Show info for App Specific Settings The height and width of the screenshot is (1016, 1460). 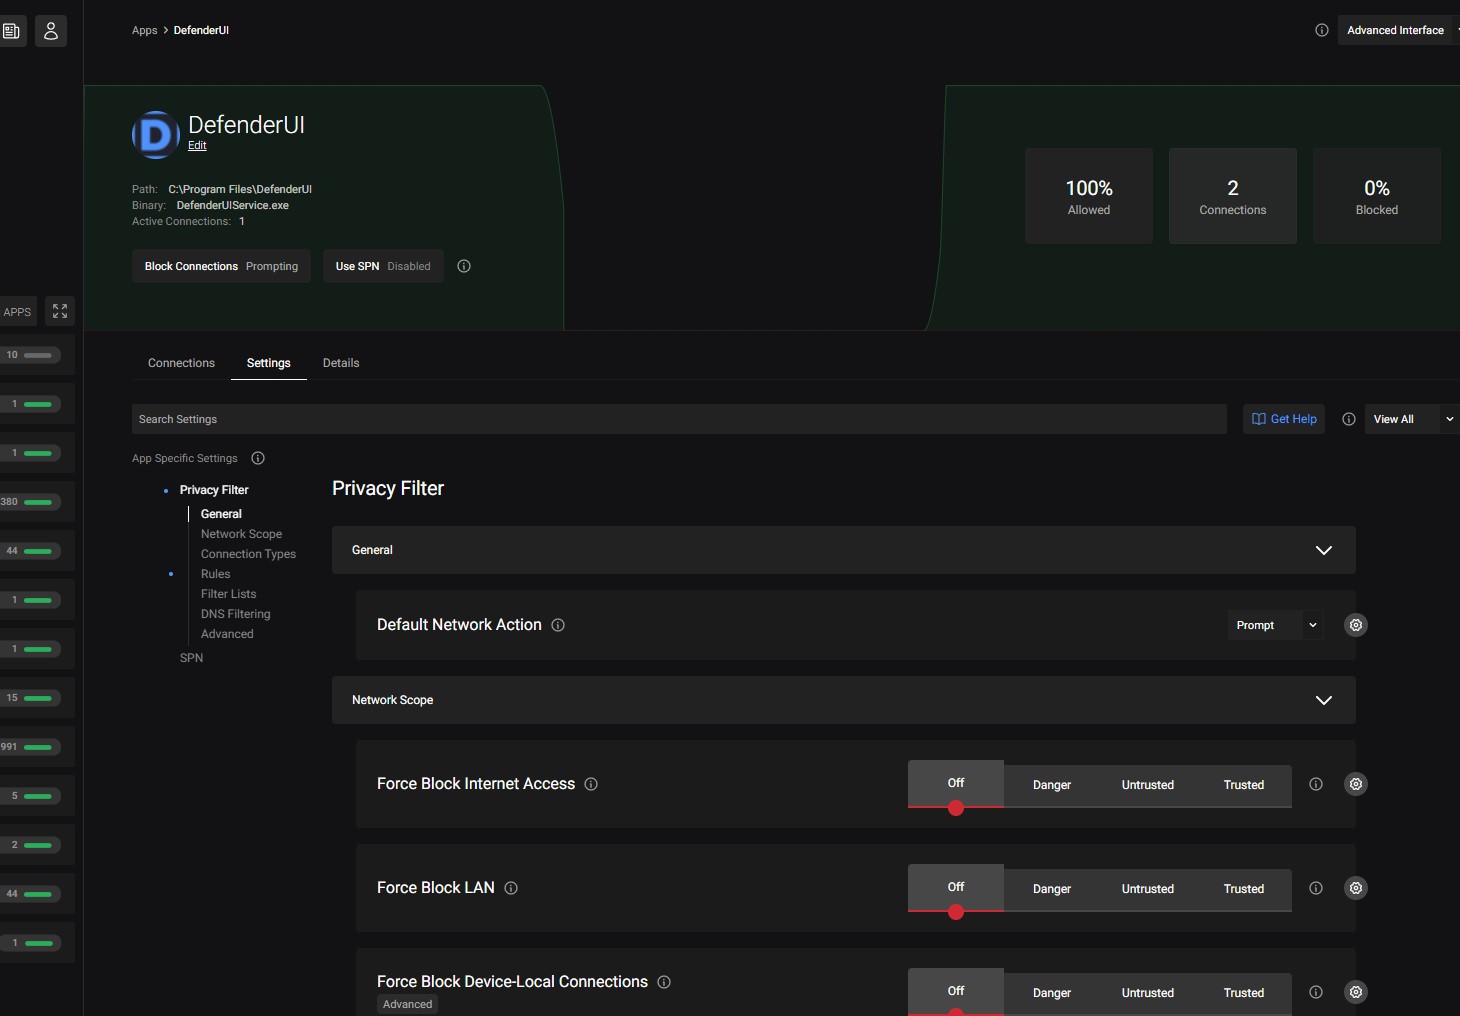[x=258, y=458]
